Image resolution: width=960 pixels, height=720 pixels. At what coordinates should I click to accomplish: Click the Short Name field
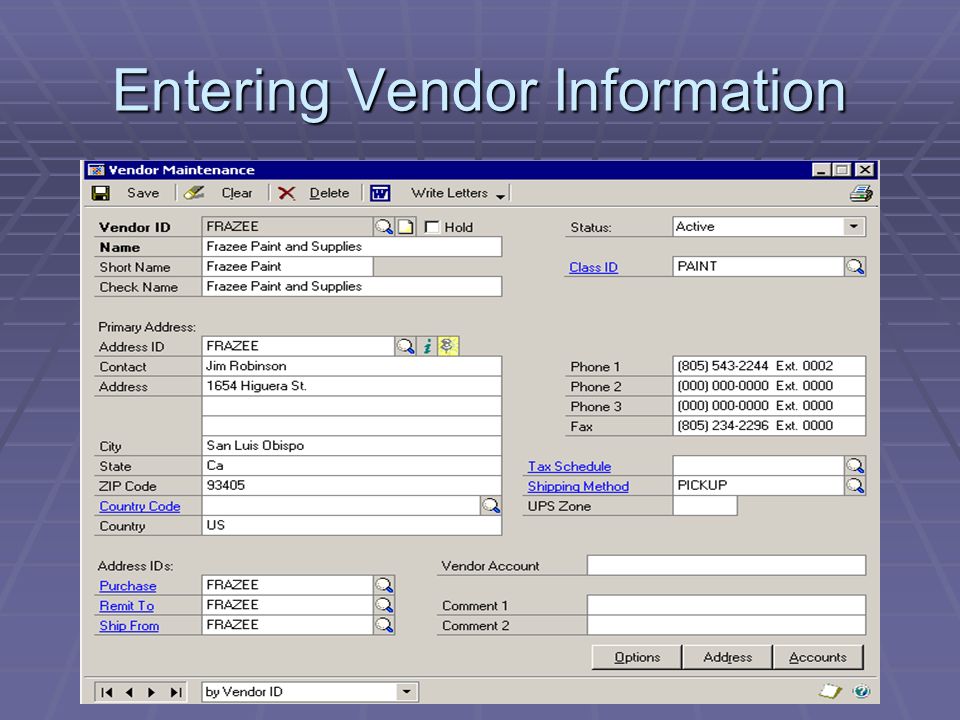[287, 266]
